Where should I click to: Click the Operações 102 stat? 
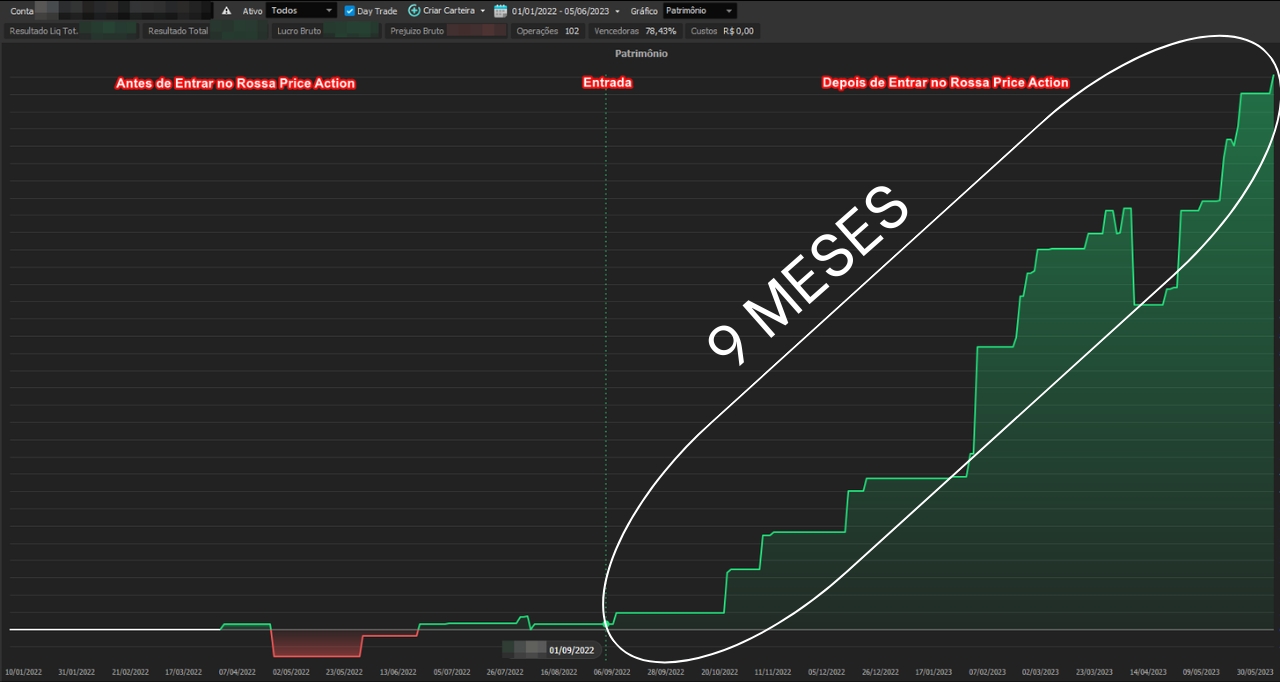(x=548, y=31)
